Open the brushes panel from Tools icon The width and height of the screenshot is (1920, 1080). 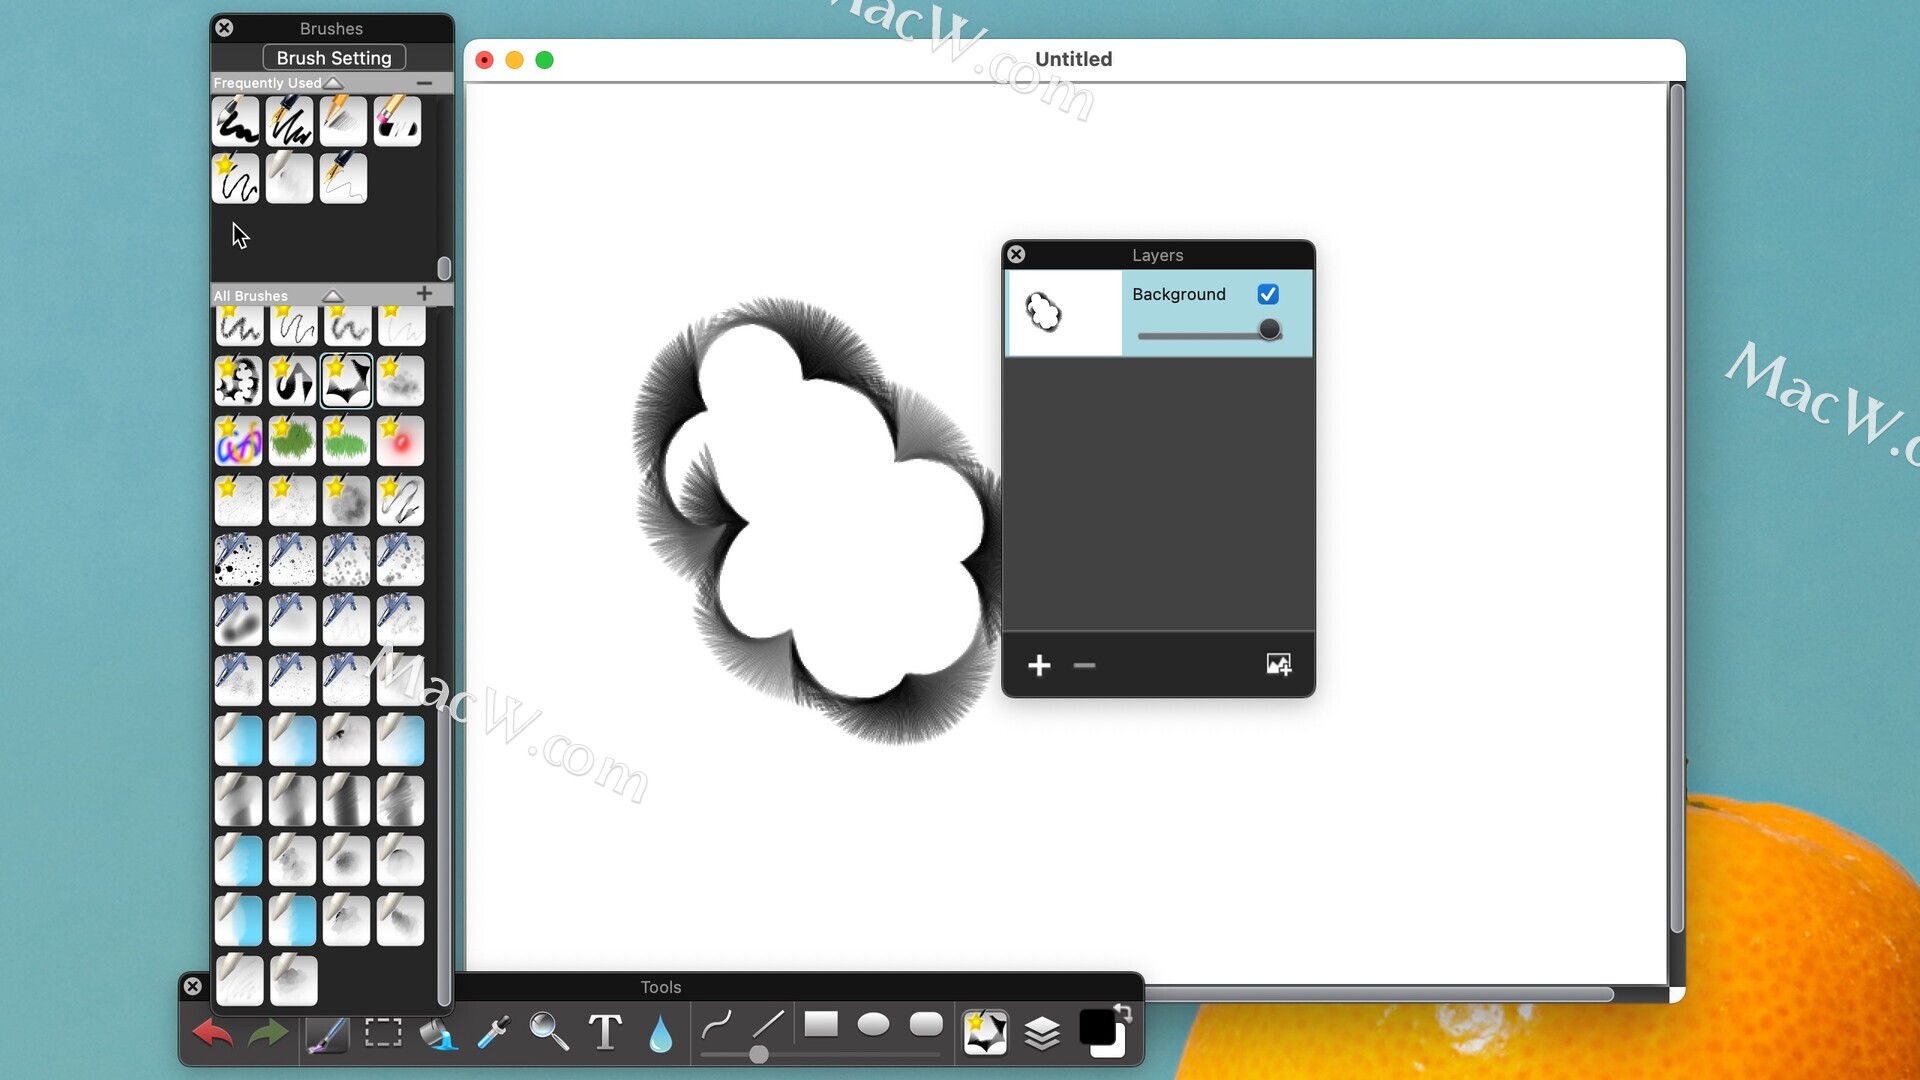(985, 1032)
